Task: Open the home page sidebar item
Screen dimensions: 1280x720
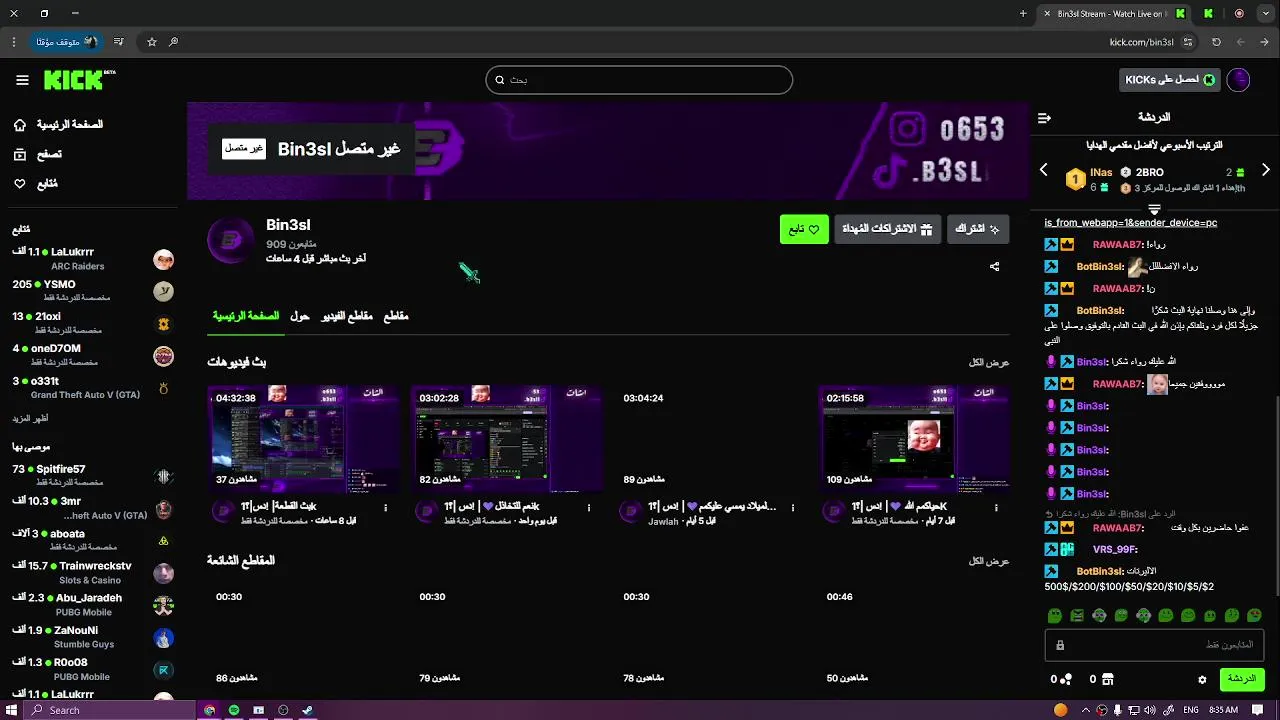Action: [58, 125]
